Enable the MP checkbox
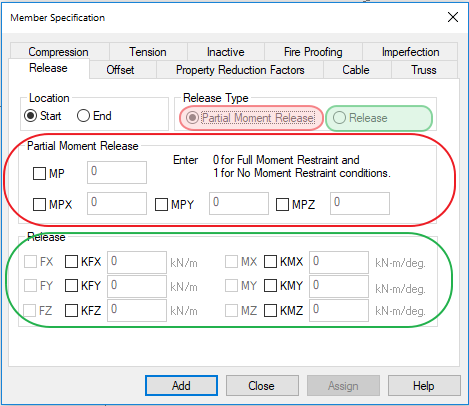The height and width of the screenshot is (406, 469). [x=39, y=173]
